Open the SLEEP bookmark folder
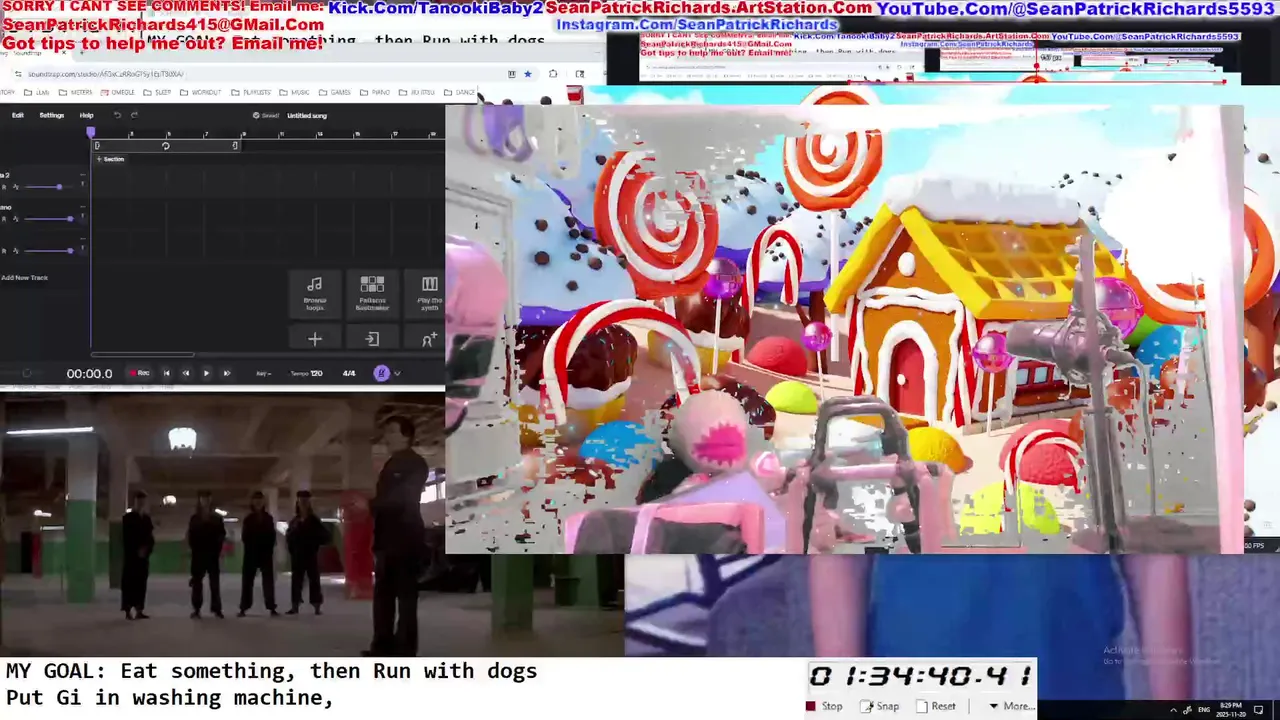Screen dimensions: 1280x720 click(158, 92)
